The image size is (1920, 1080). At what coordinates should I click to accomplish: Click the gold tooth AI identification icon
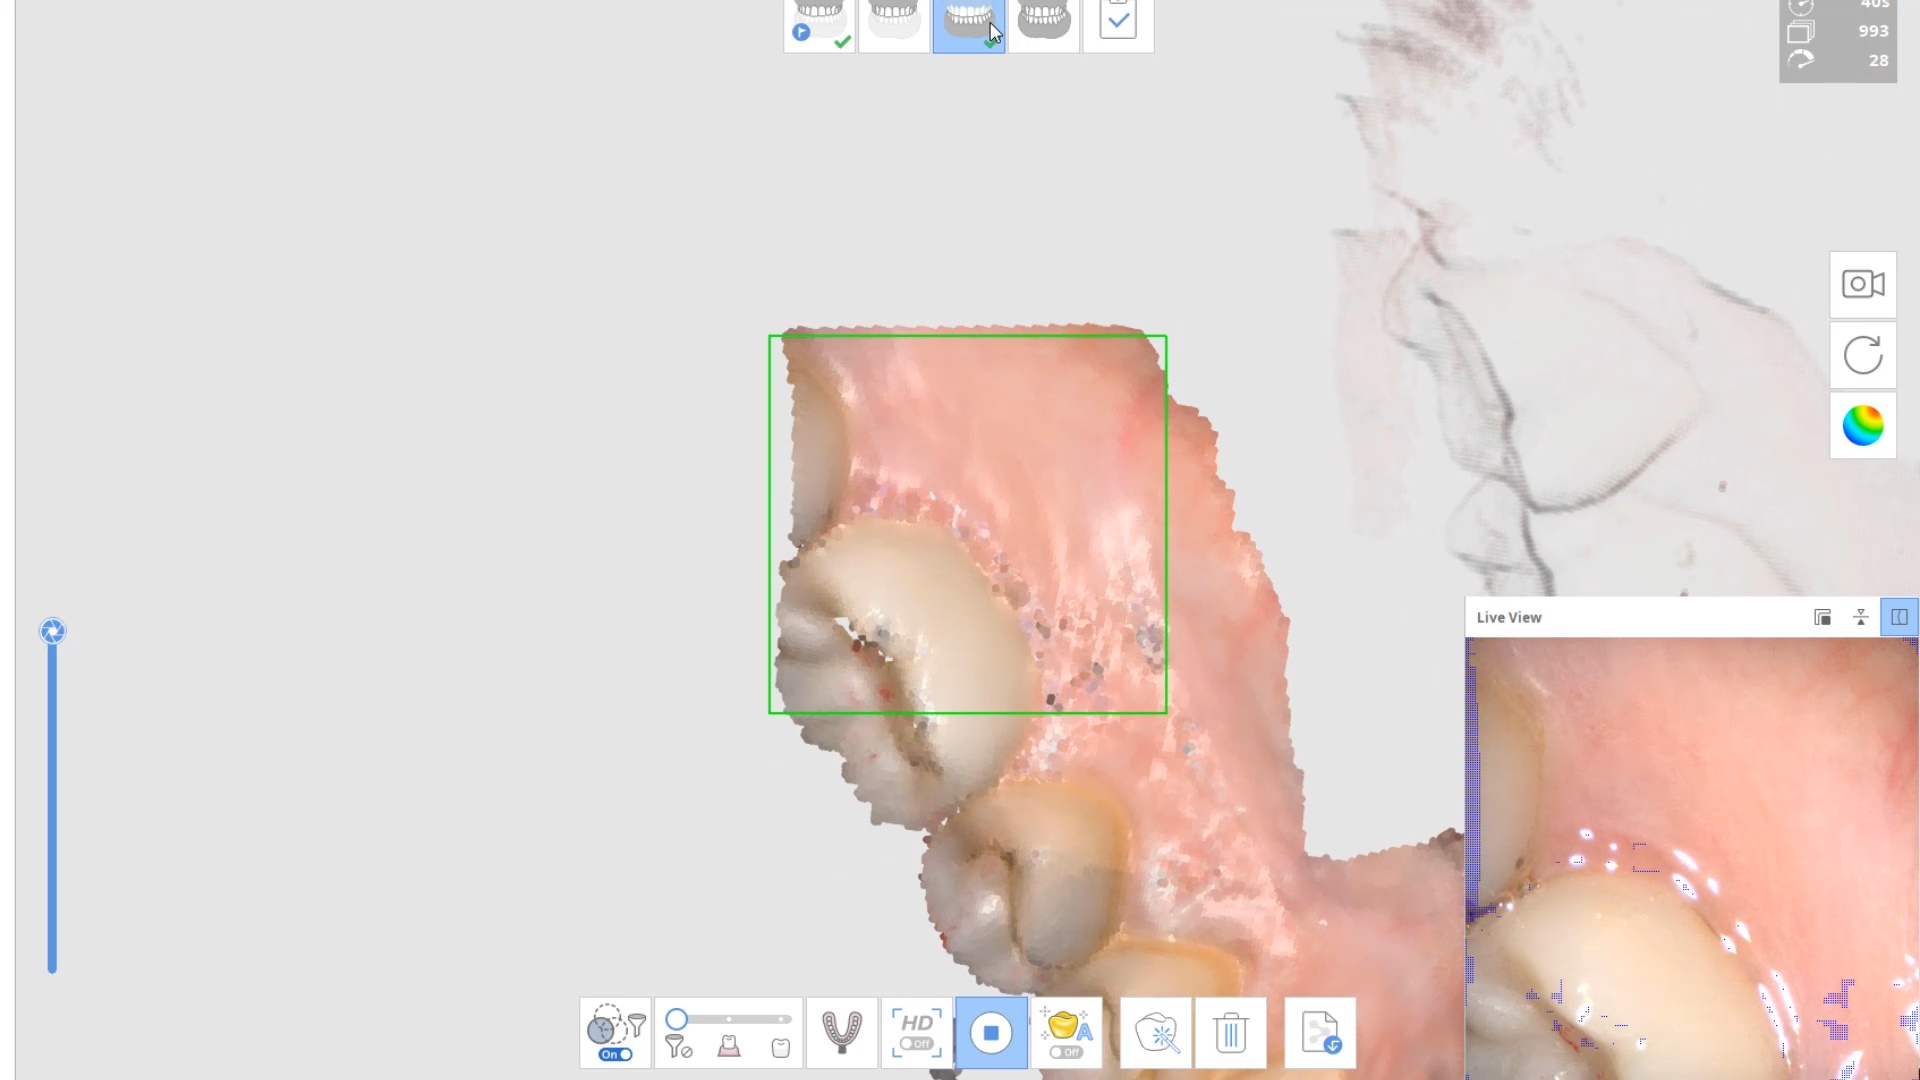click(x=1067, y=1025)
